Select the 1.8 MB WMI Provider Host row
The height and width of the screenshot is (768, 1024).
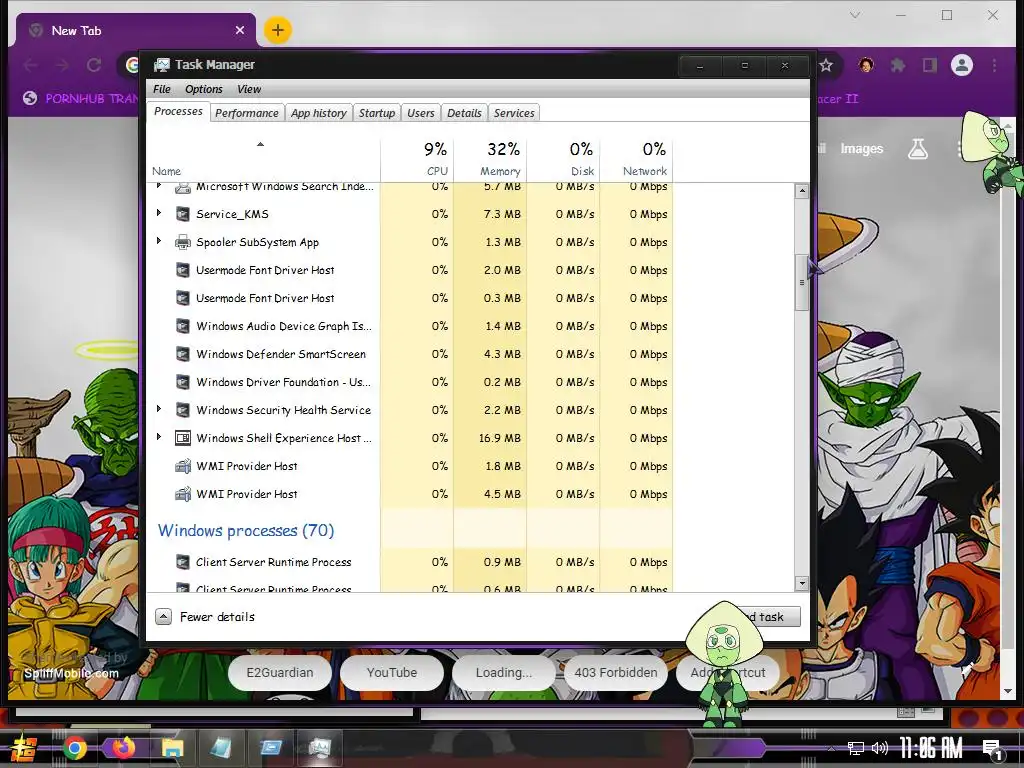click(x=409, y=466)
